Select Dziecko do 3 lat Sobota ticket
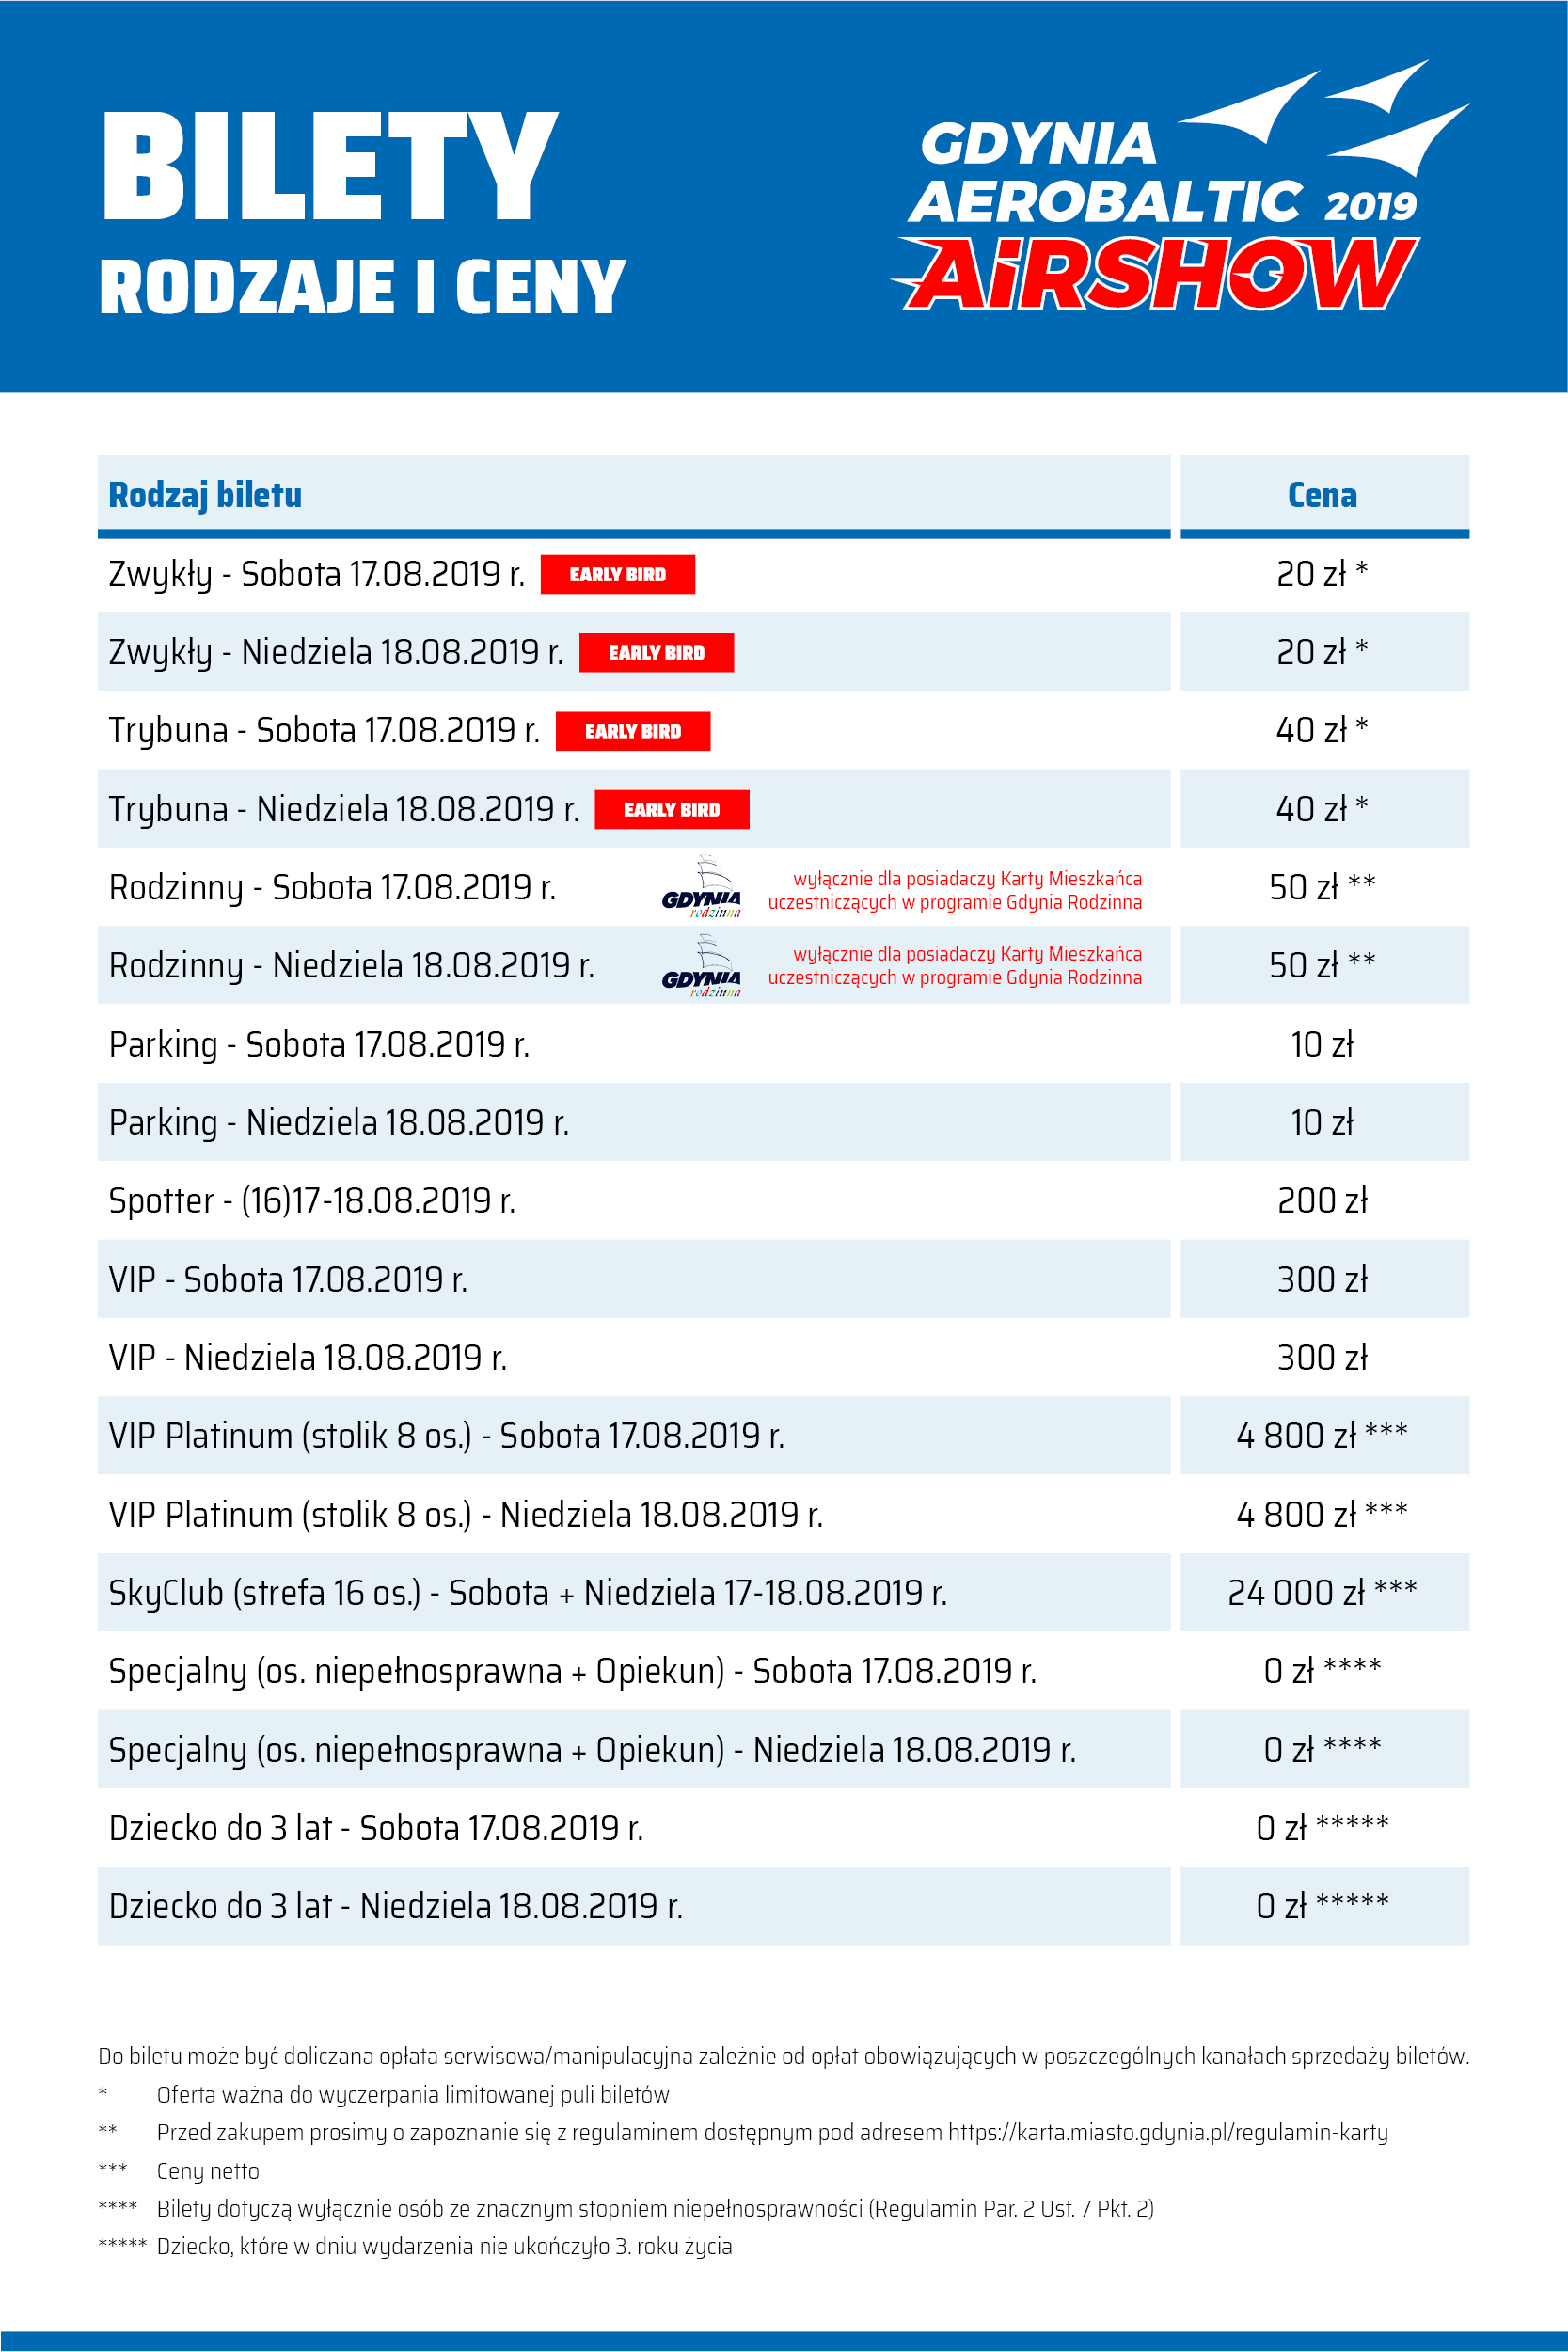Screen dimensions: 1568x2352 click(376, 1828)
